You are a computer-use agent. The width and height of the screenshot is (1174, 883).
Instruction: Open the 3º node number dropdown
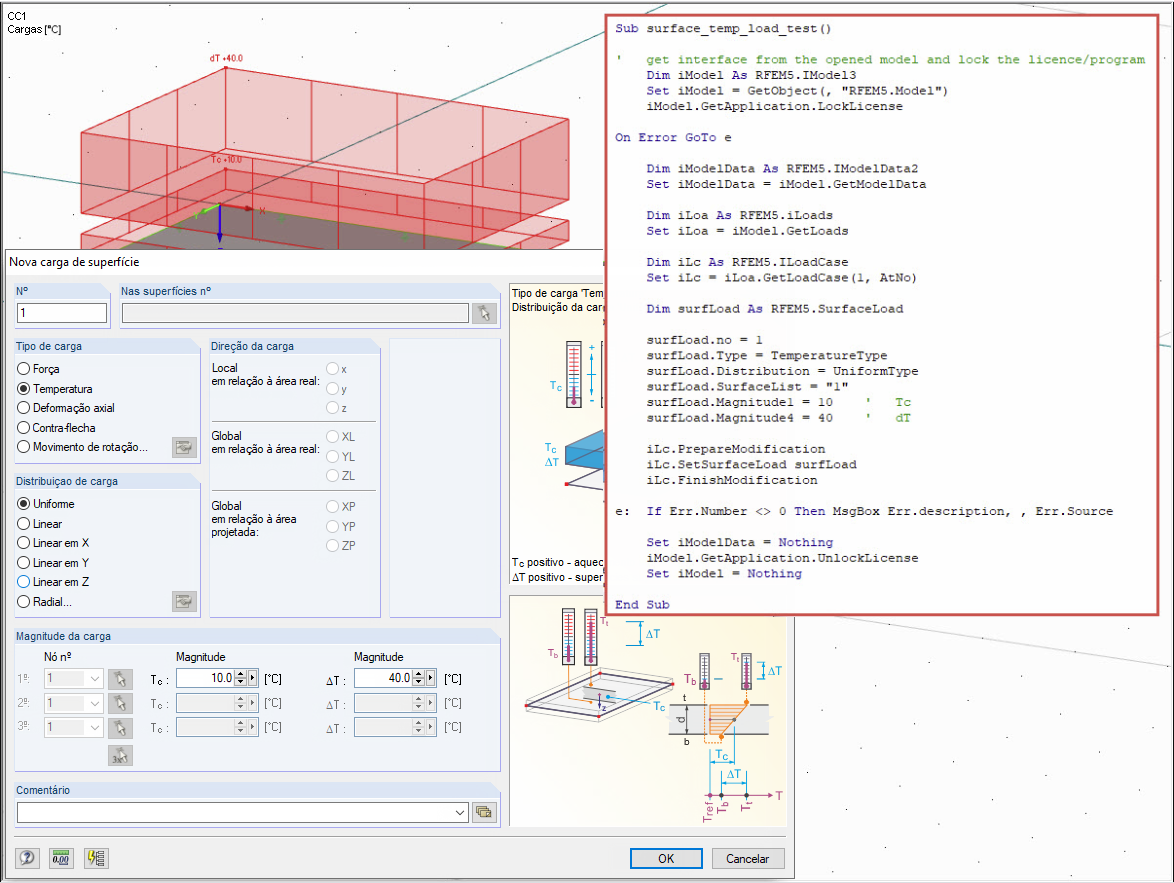click(x=94, y=727)
